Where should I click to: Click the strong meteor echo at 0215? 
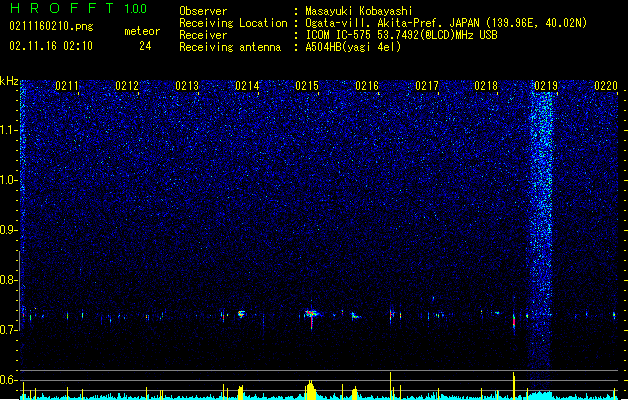click(x=311, y=315)
